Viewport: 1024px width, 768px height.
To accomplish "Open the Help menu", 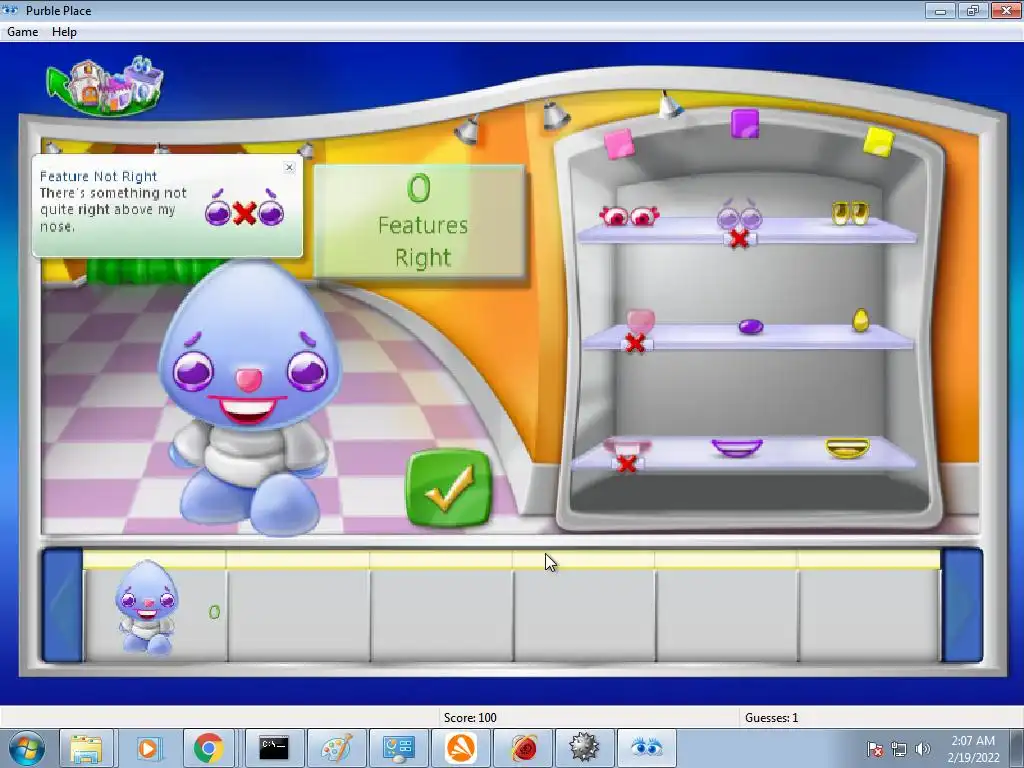I will coord(64,31).
